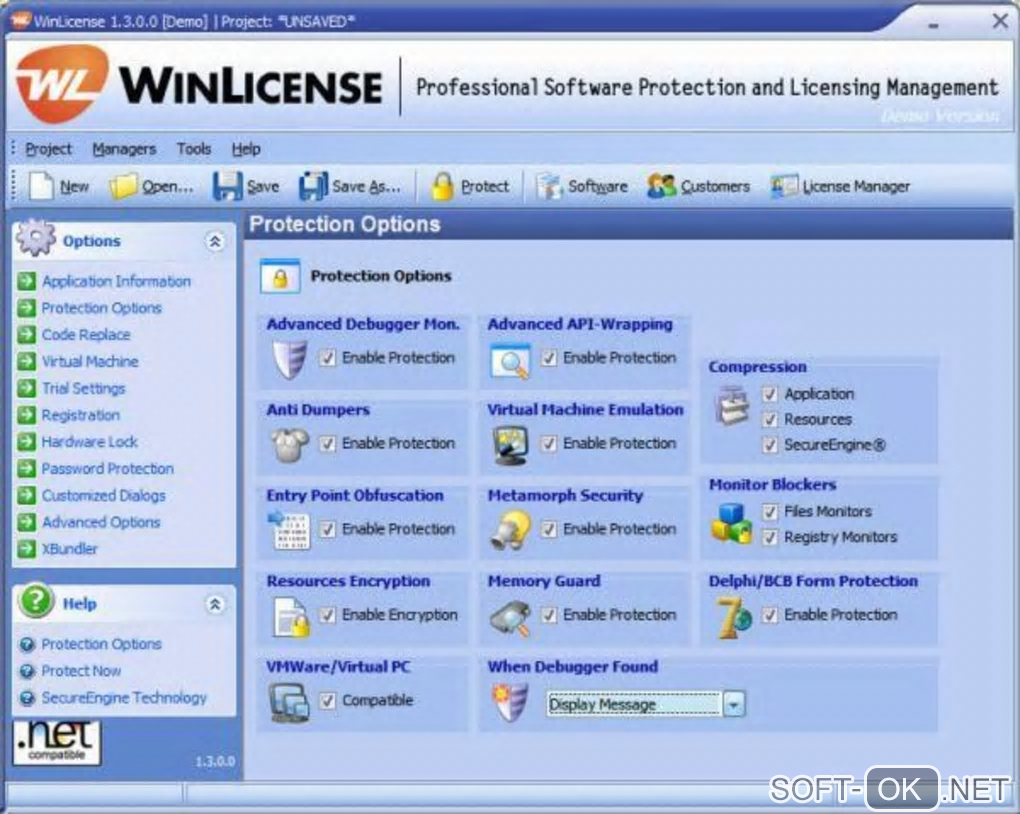
Task: Click the Protection Options header padlock icon
Action: click(x=280, y=277)
